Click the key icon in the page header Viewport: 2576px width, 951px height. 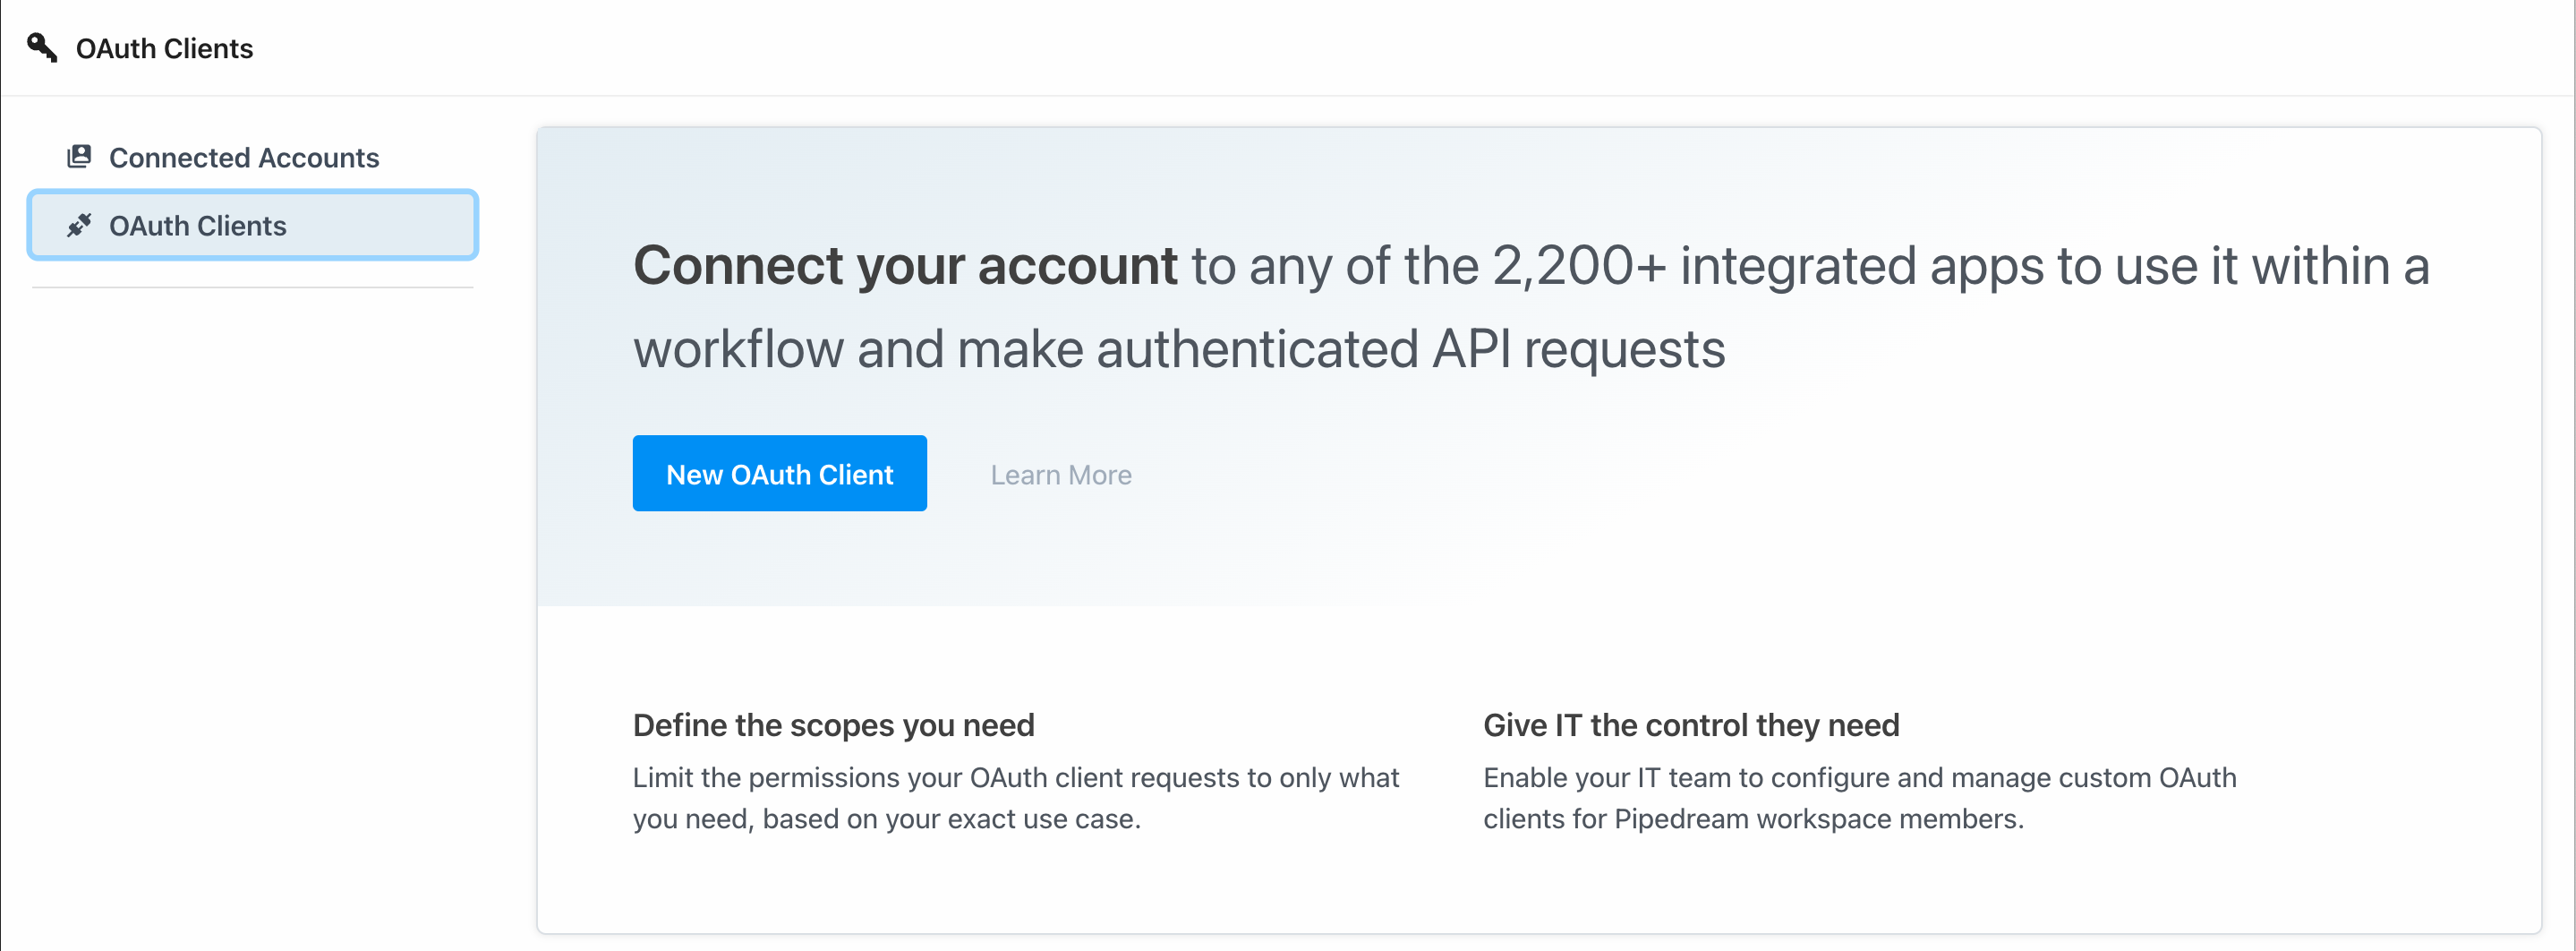[x=42, y=47]
